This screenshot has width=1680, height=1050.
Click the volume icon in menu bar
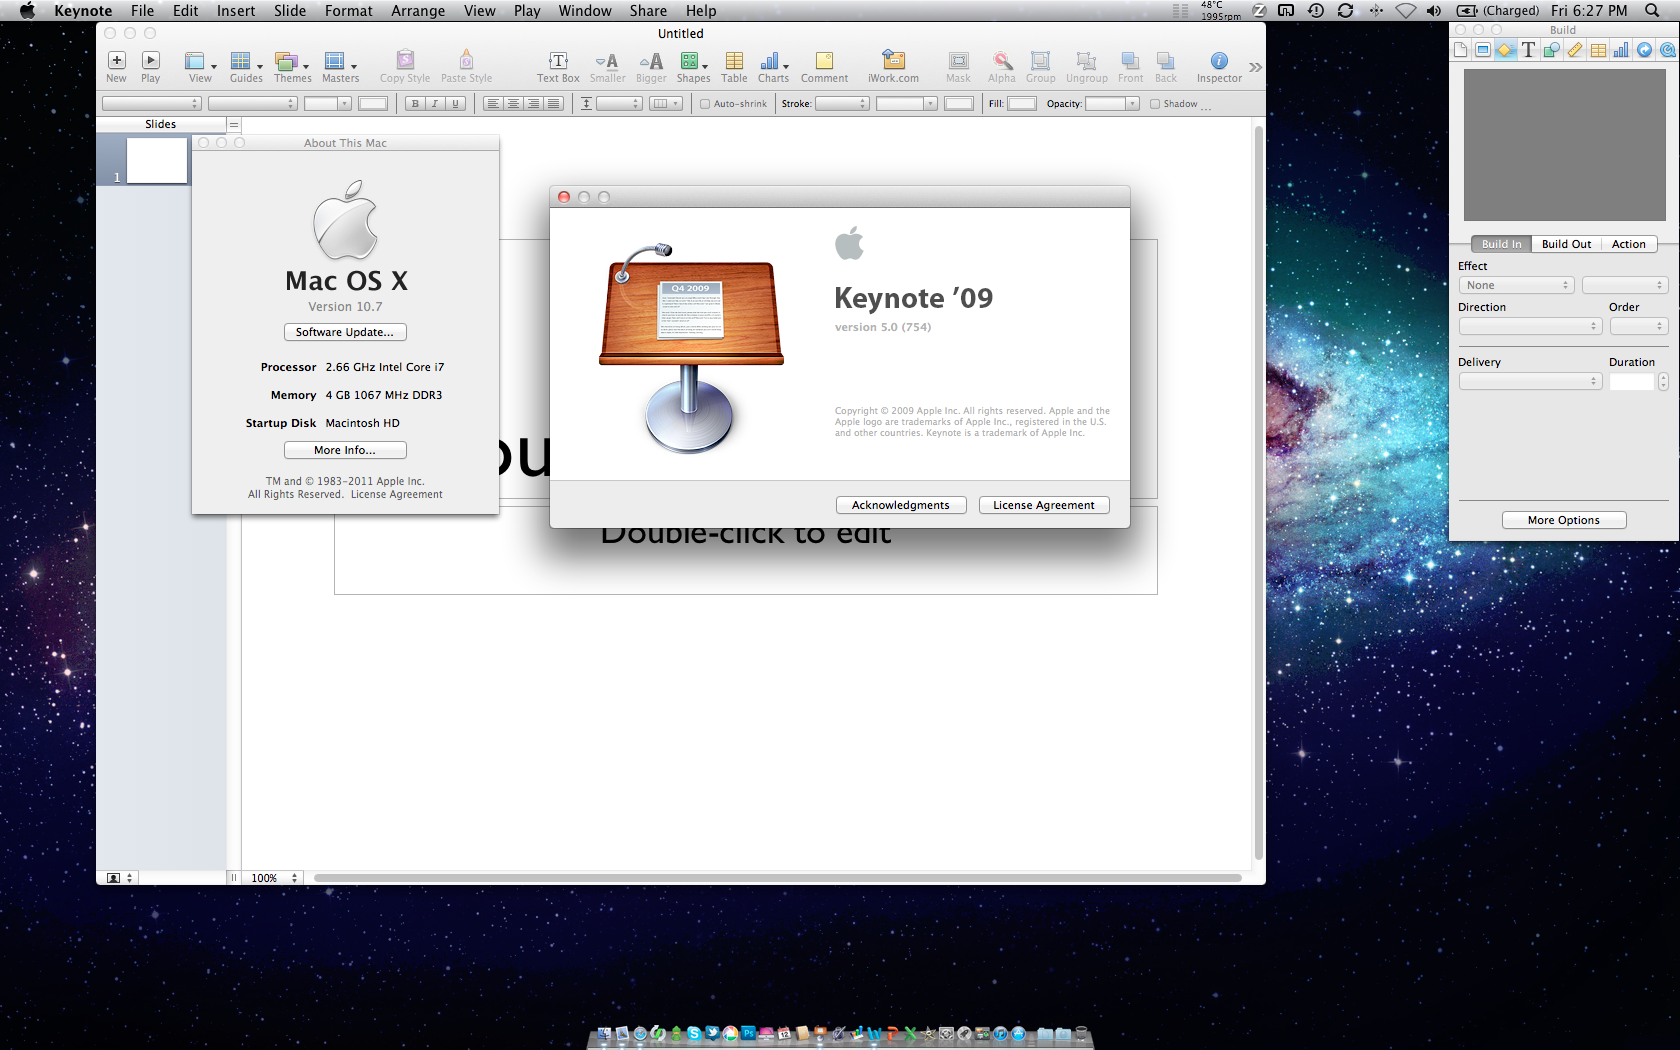pos(1434,11)
